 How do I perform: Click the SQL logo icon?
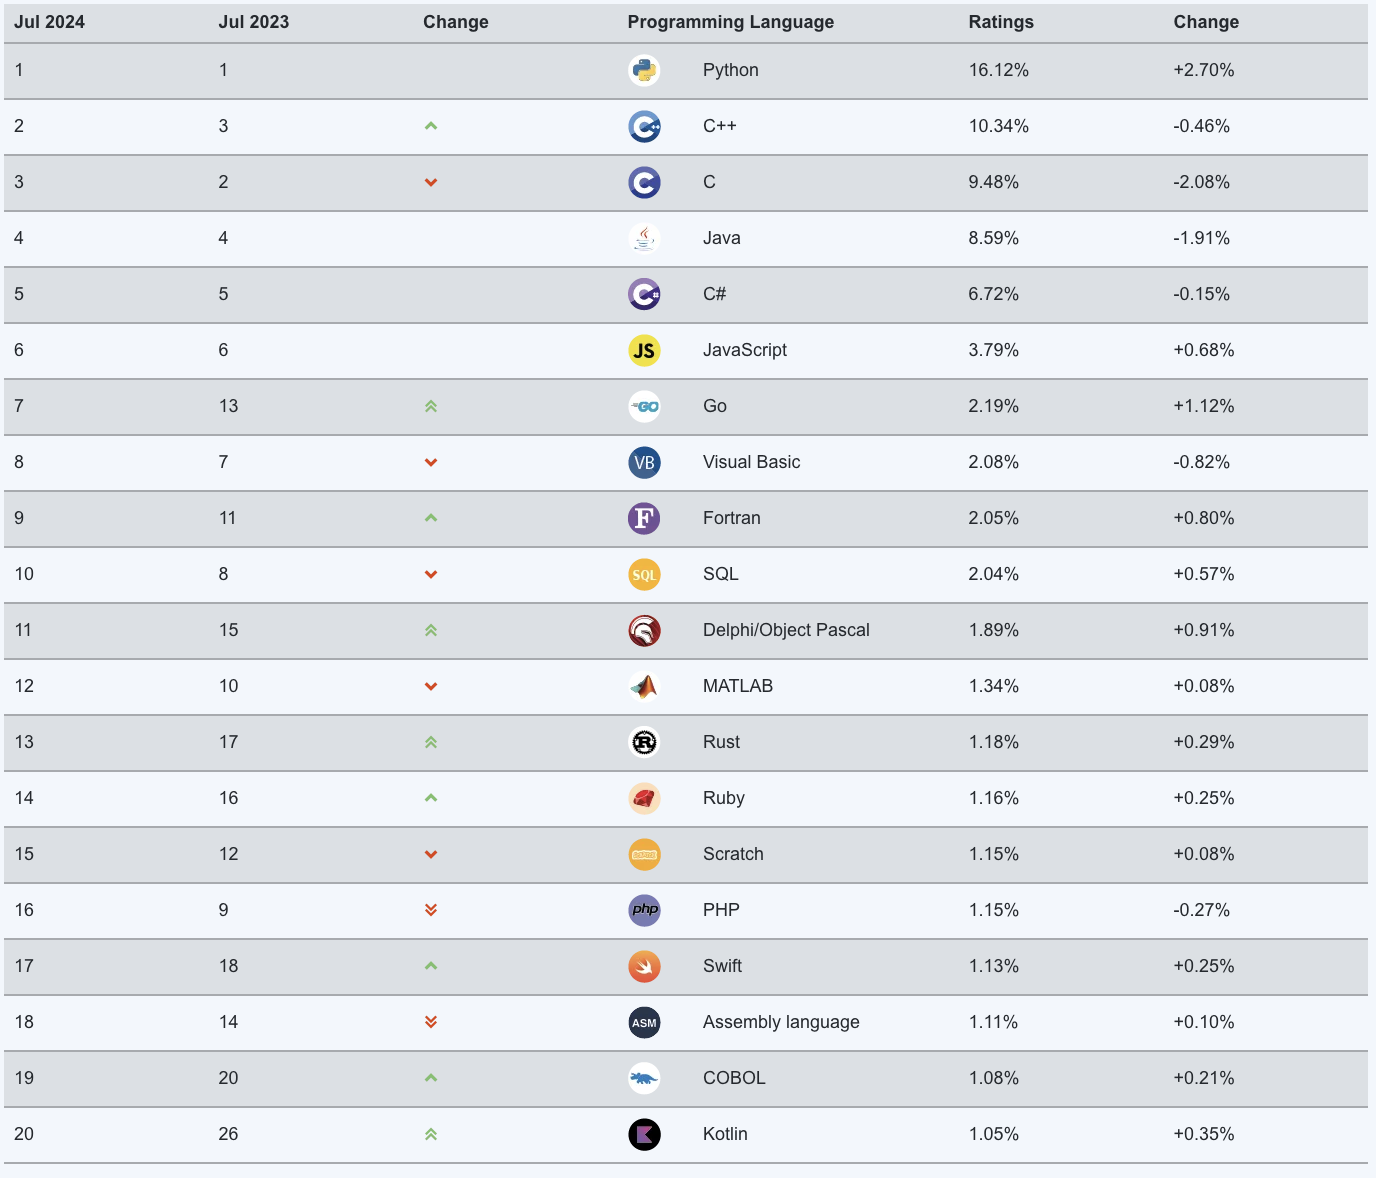pyautogui.click(x=644, y=574)
